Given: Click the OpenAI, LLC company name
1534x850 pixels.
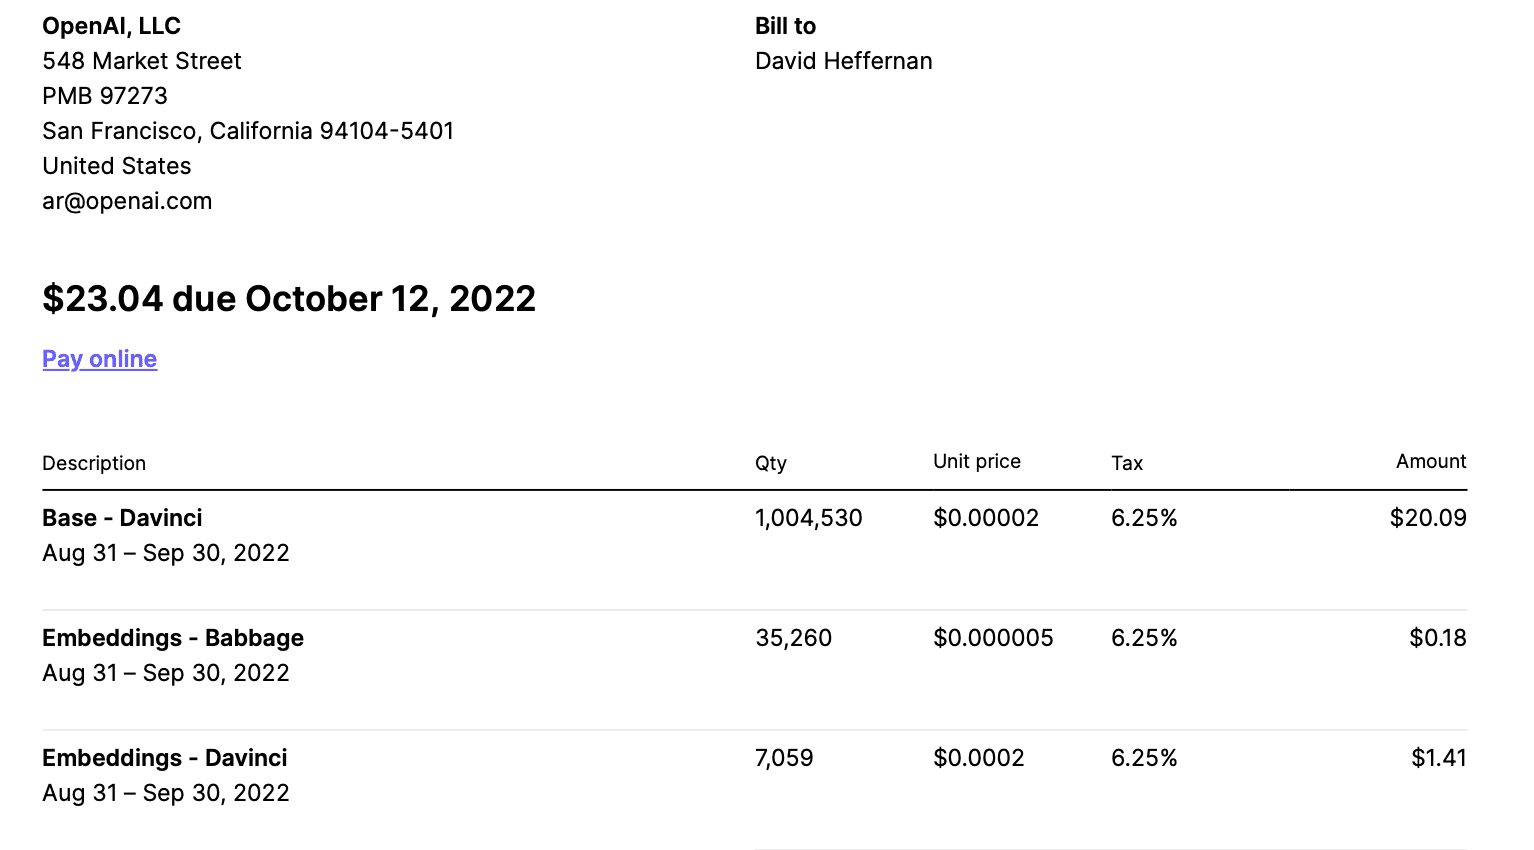Looking at the screenshot, I should tap(111, 26).
